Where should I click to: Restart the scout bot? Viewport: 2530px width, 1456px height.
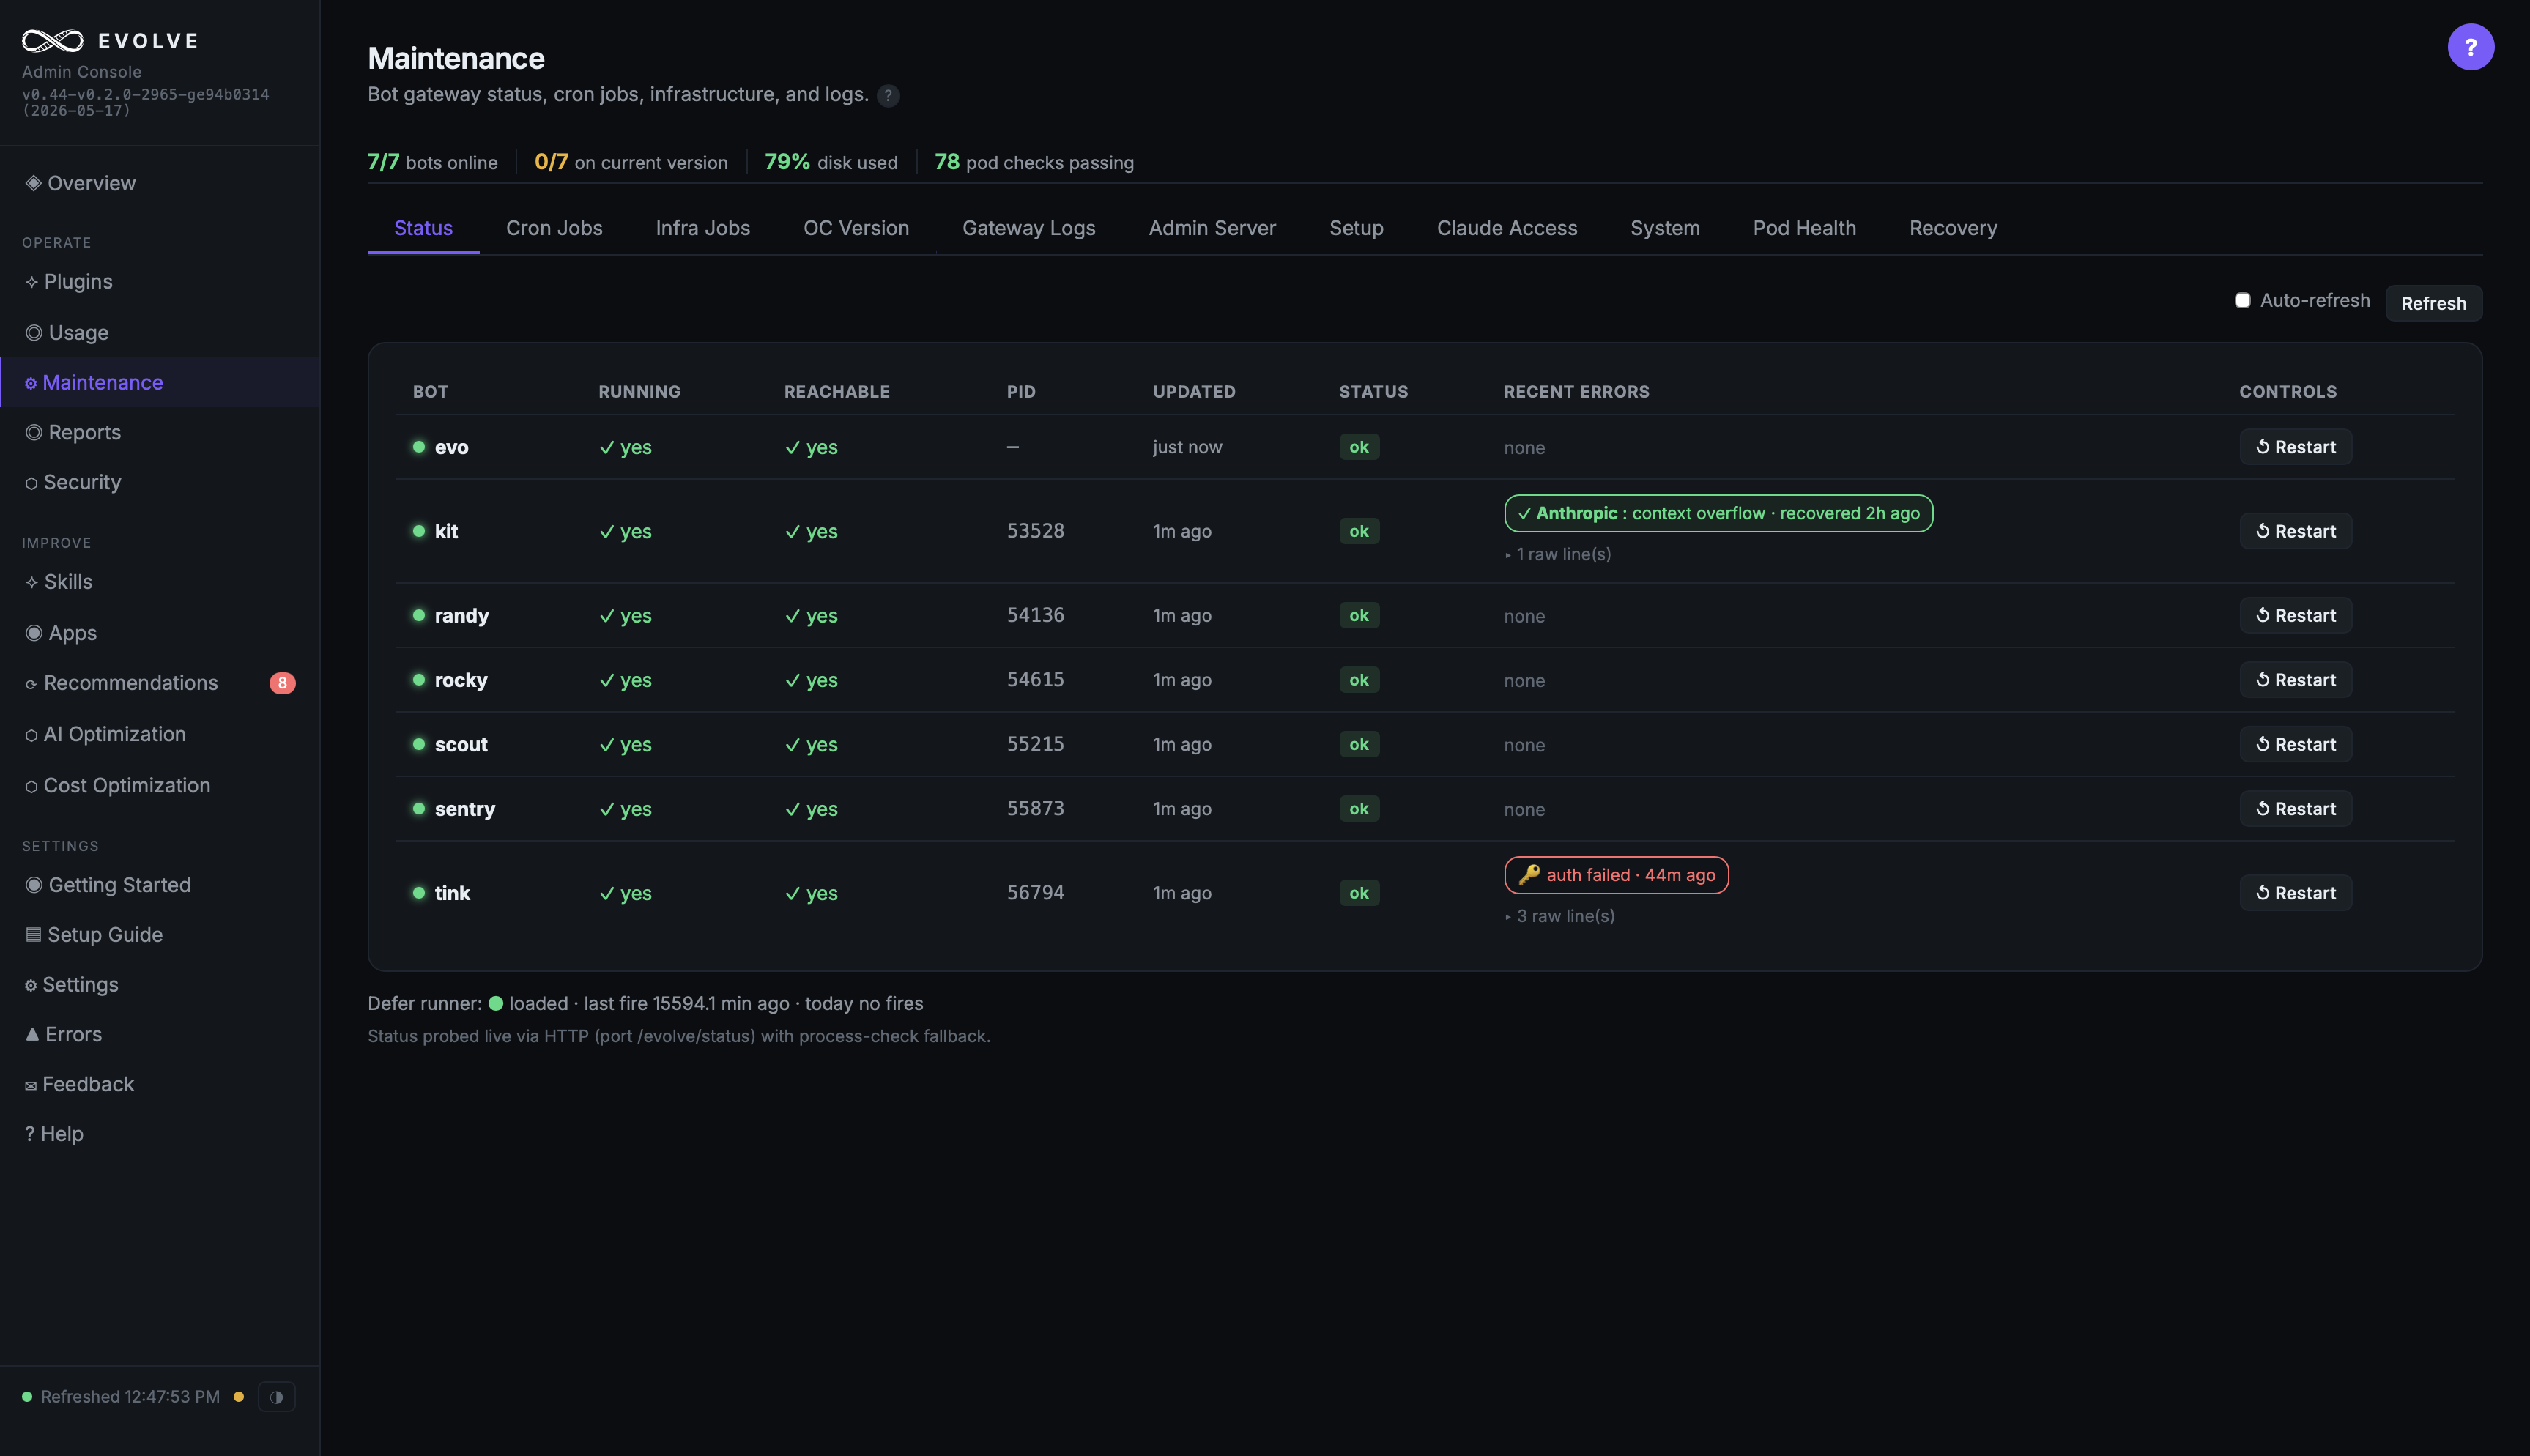2295,744
